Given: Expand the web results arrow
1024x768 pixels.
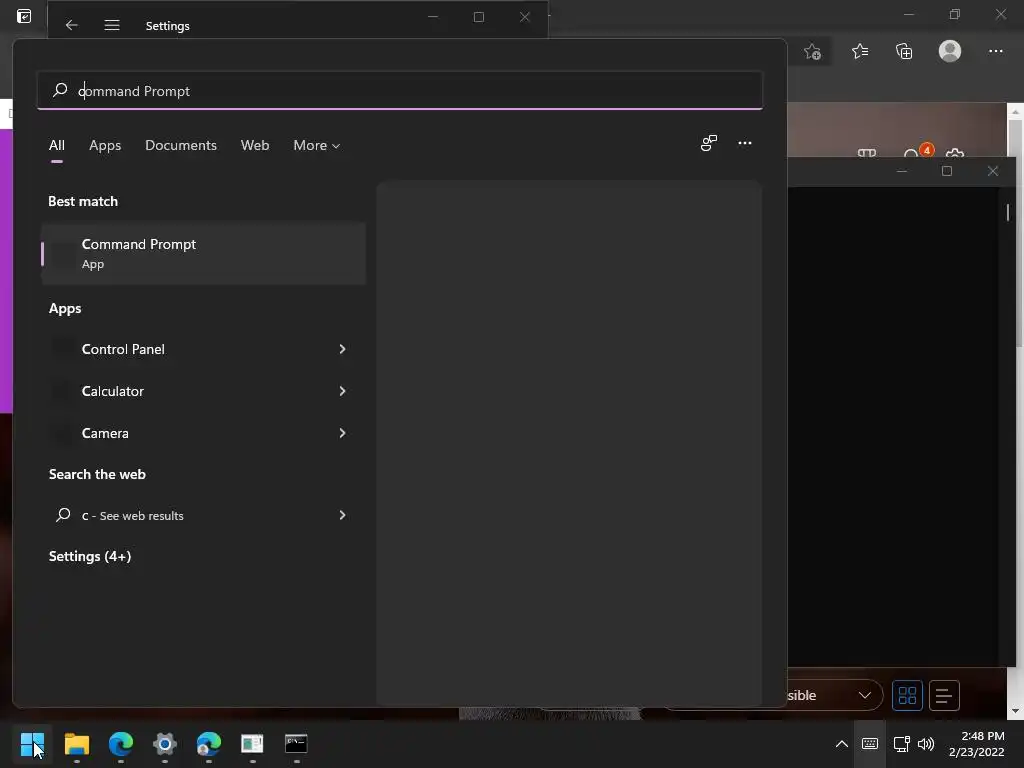Looking at the screenshot, I should (x=342, y=515).
